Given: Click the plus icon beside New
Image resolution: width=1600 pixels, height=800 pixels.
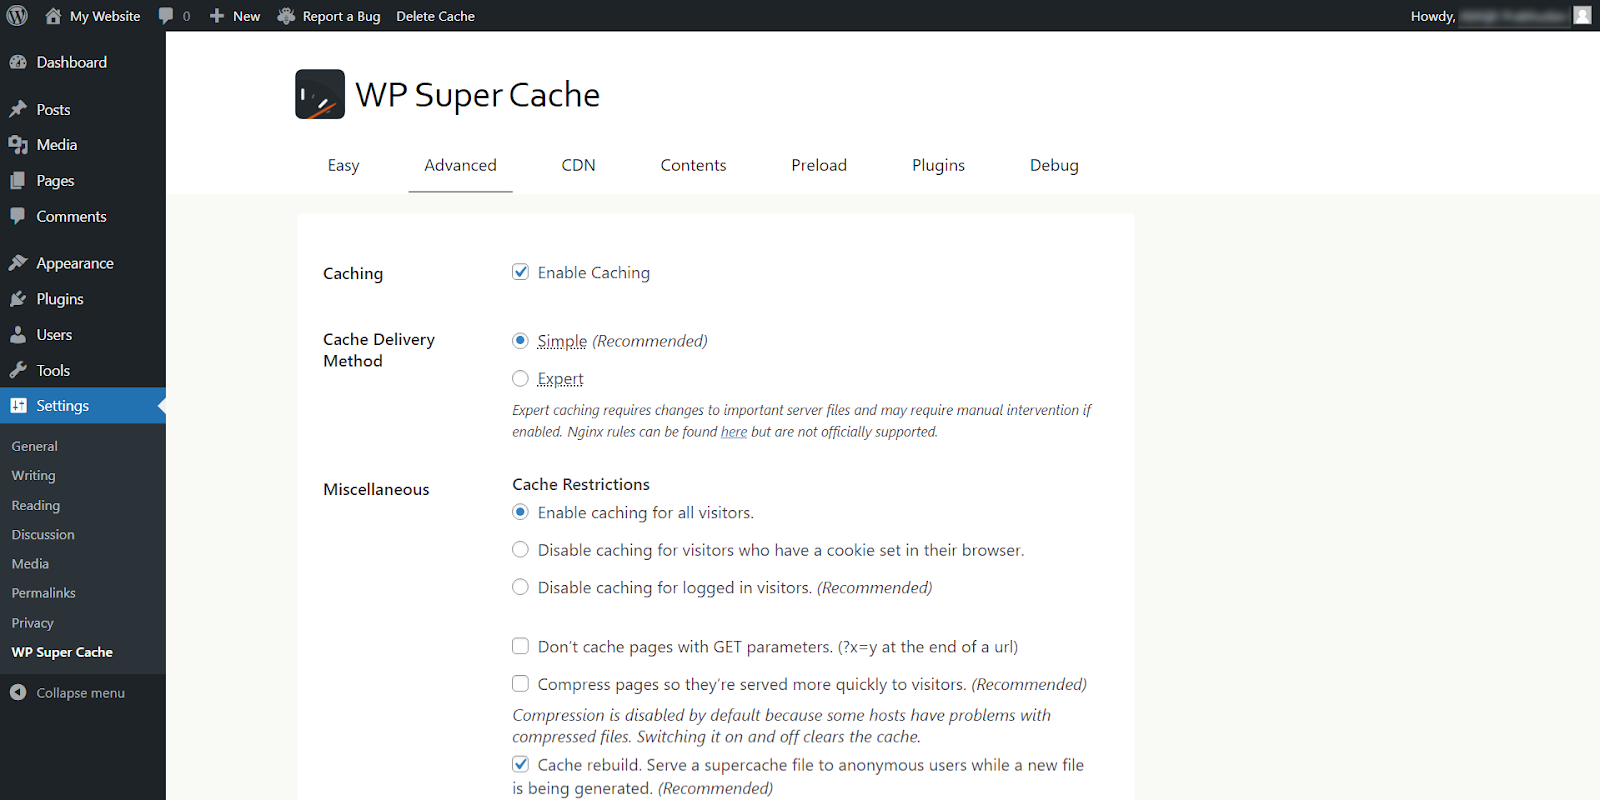Looking at the screenshot, I should tap(217, 16).
